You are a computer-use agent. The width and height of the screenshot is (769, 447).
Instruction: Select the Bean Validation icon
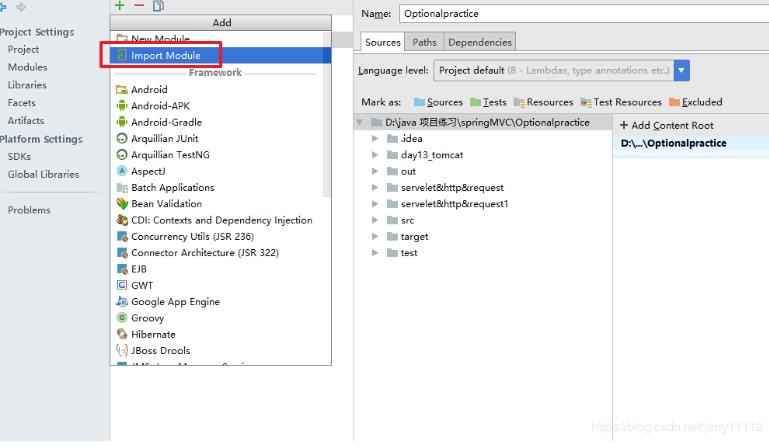122,204
